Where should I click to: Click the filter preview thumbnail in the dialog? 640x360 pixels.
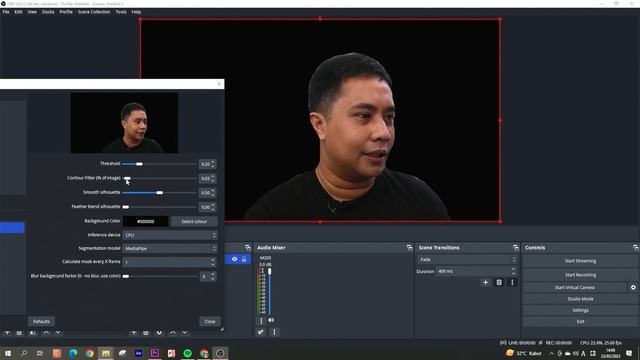(x=124, y=123)
